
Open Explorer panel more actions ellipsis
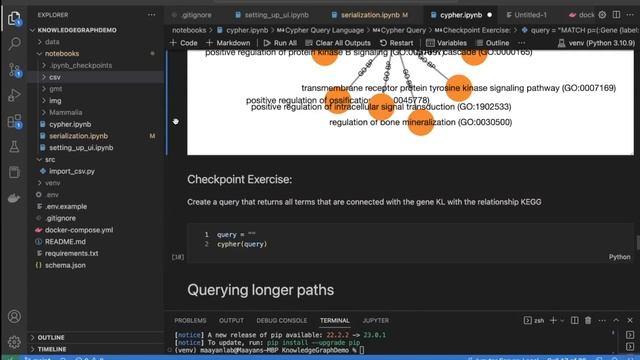[x=151, y=15]
